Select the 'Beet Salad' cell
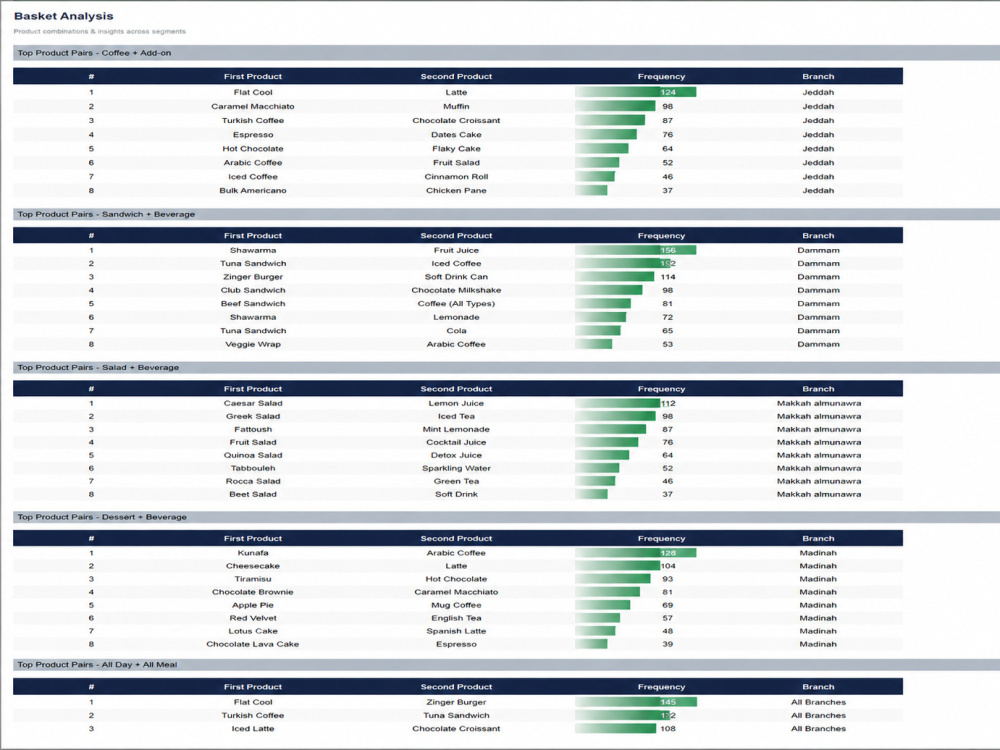Image resolution: width=1000 pixels, height=750 pixels. (x=253, y=494)
